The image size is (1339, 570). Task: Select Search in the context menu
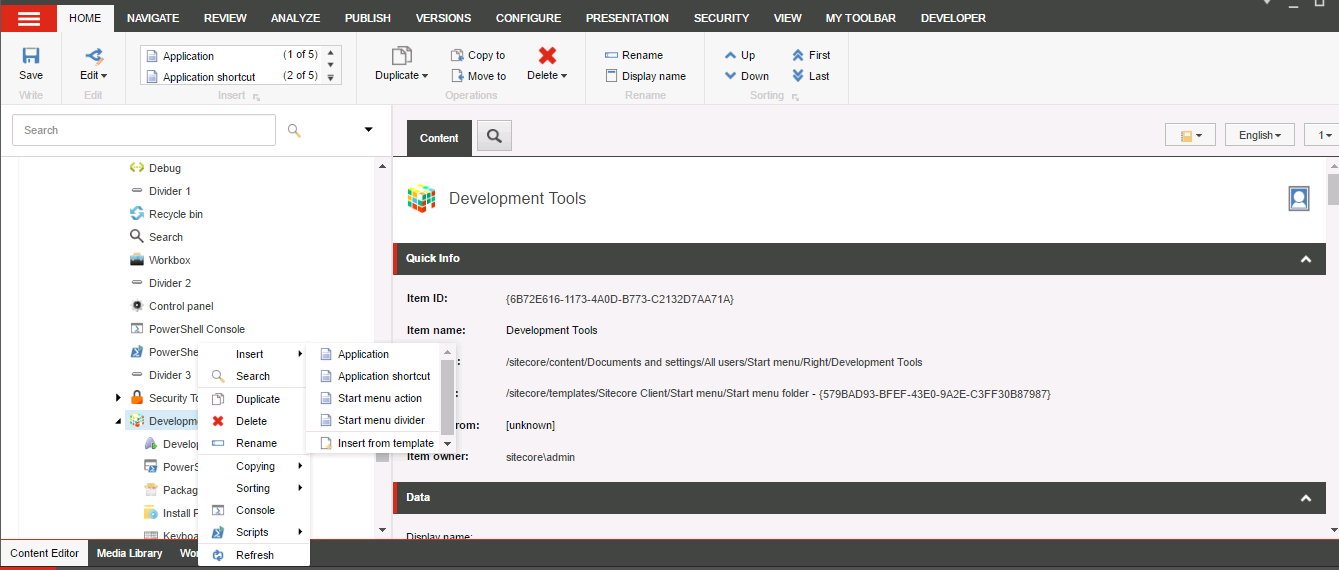point(253,376)
